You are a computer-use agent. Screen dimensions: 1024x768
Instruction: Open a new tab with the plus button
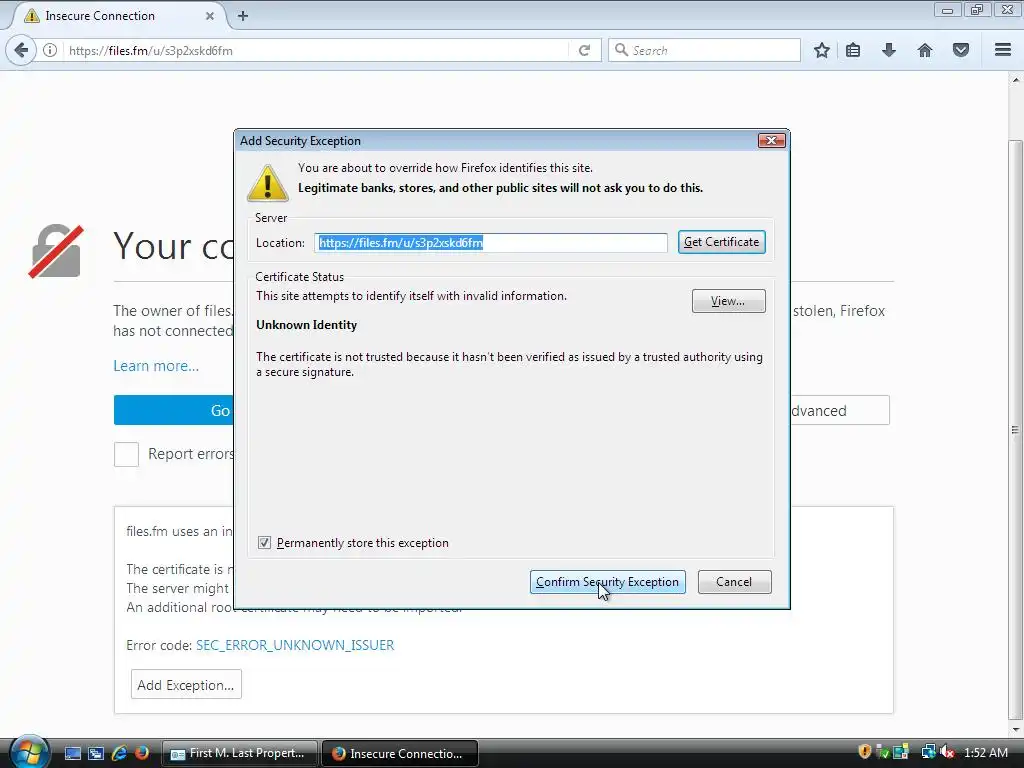[x=243, y=16]
